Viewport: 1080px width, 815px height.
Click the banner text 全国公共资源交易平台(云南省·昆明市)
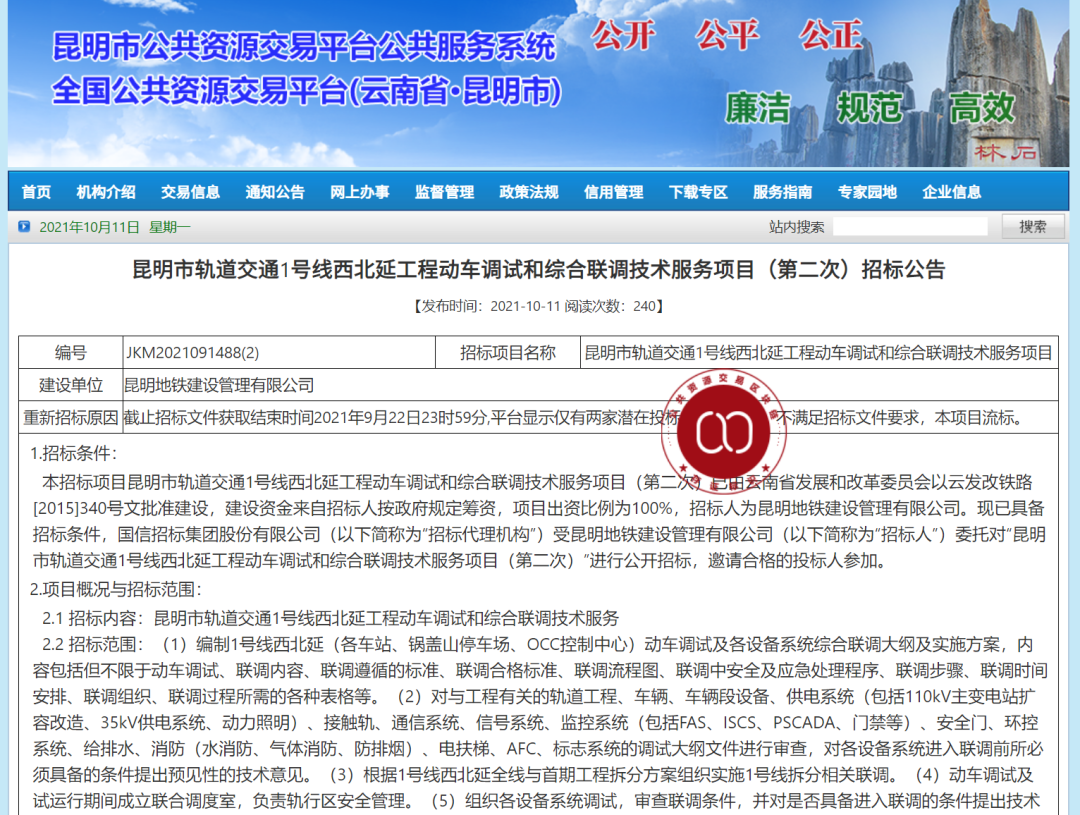coord(307,90)
